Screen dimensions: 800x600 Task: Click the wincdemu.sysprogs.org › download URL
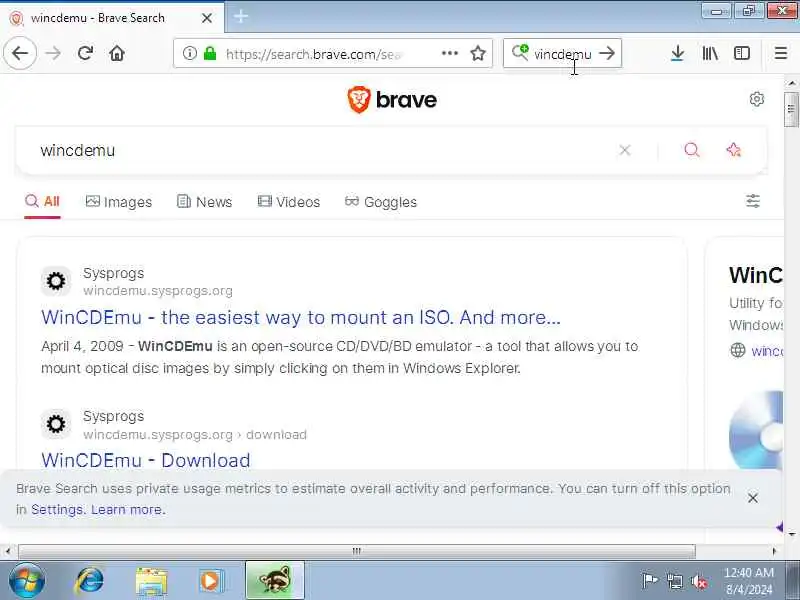pyautogui.click(x=195, y=435)
